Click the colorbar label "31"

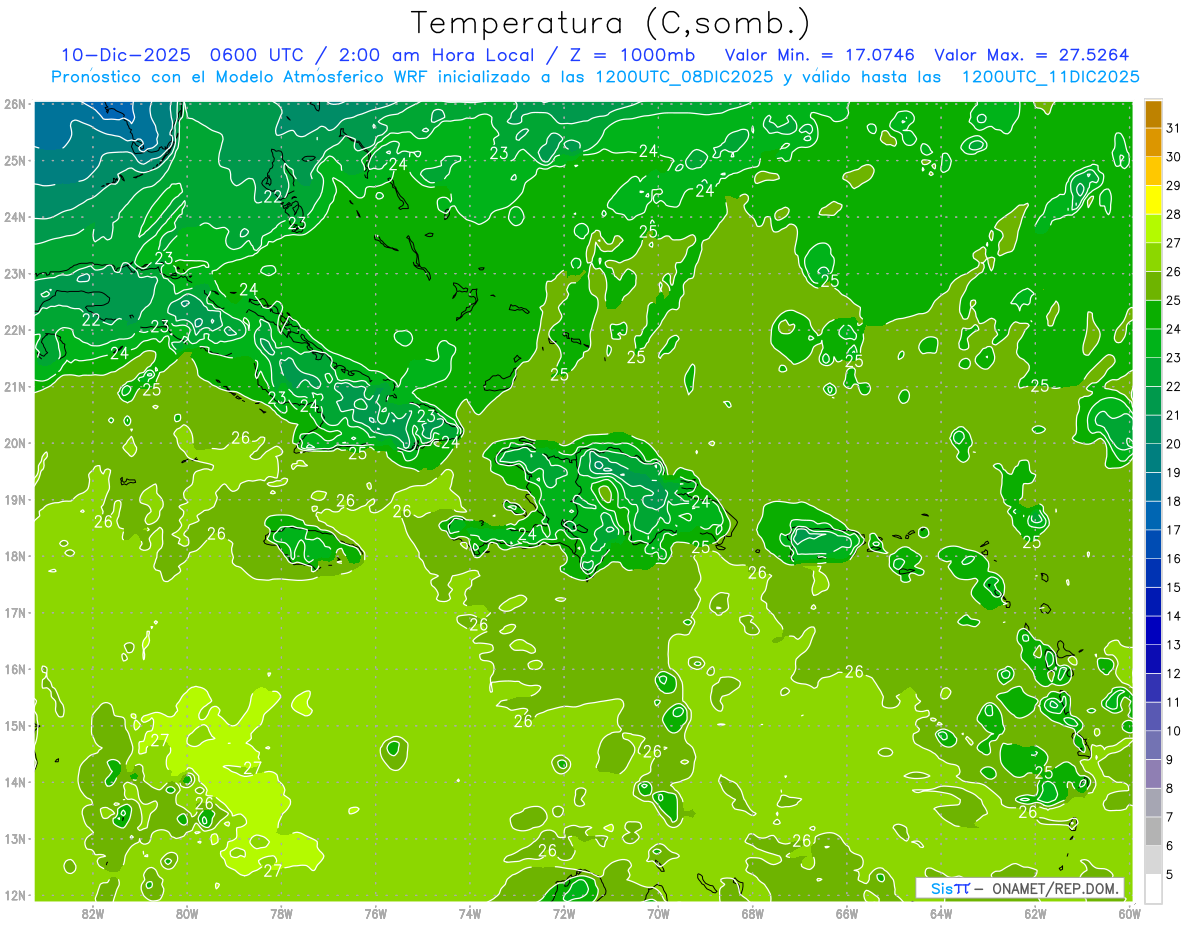[x=1174, y=129]
